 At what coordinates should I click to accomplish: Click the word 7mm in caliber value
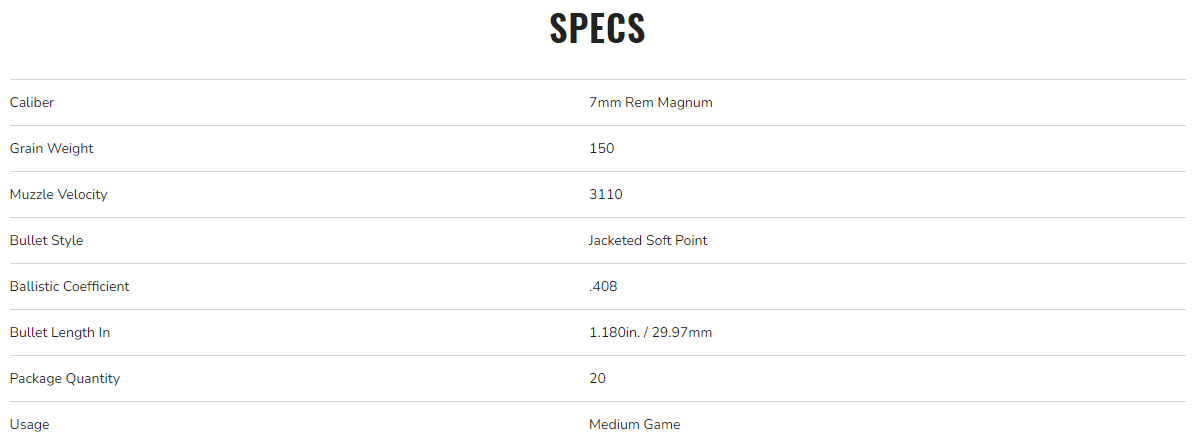[605, 102]
